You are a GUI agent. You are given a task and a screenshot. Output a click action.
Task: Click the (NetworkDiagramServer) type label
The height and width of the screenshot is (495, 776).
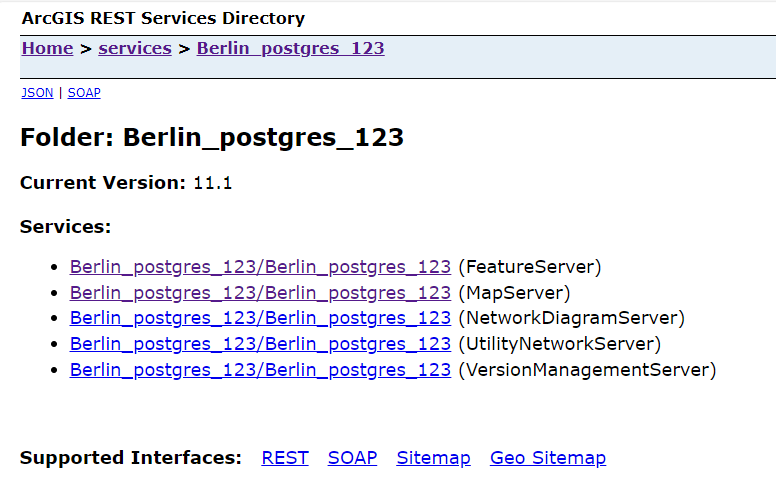(572, 318)
